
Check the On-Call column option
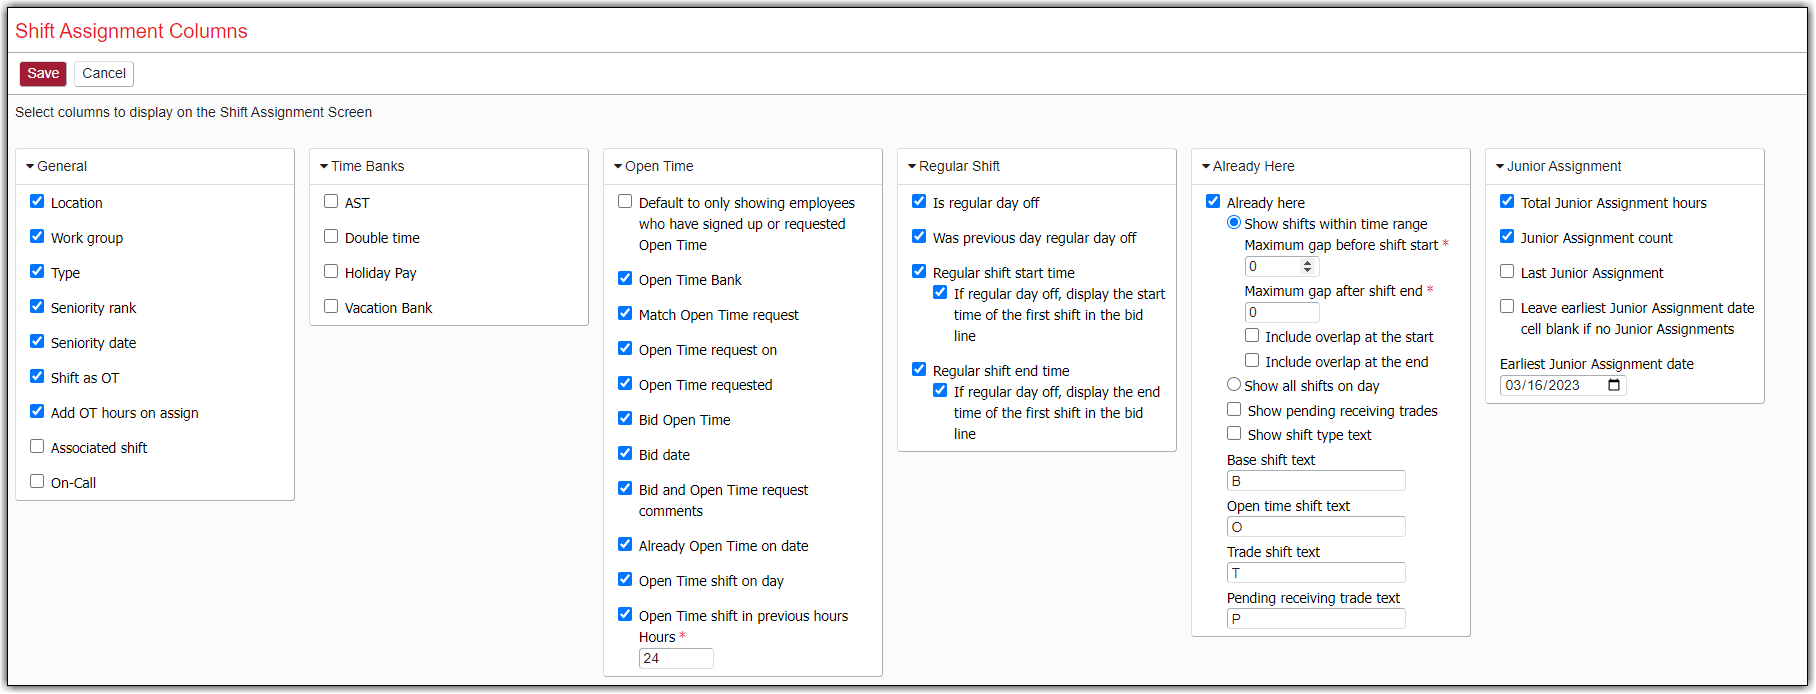coord(37,482)
